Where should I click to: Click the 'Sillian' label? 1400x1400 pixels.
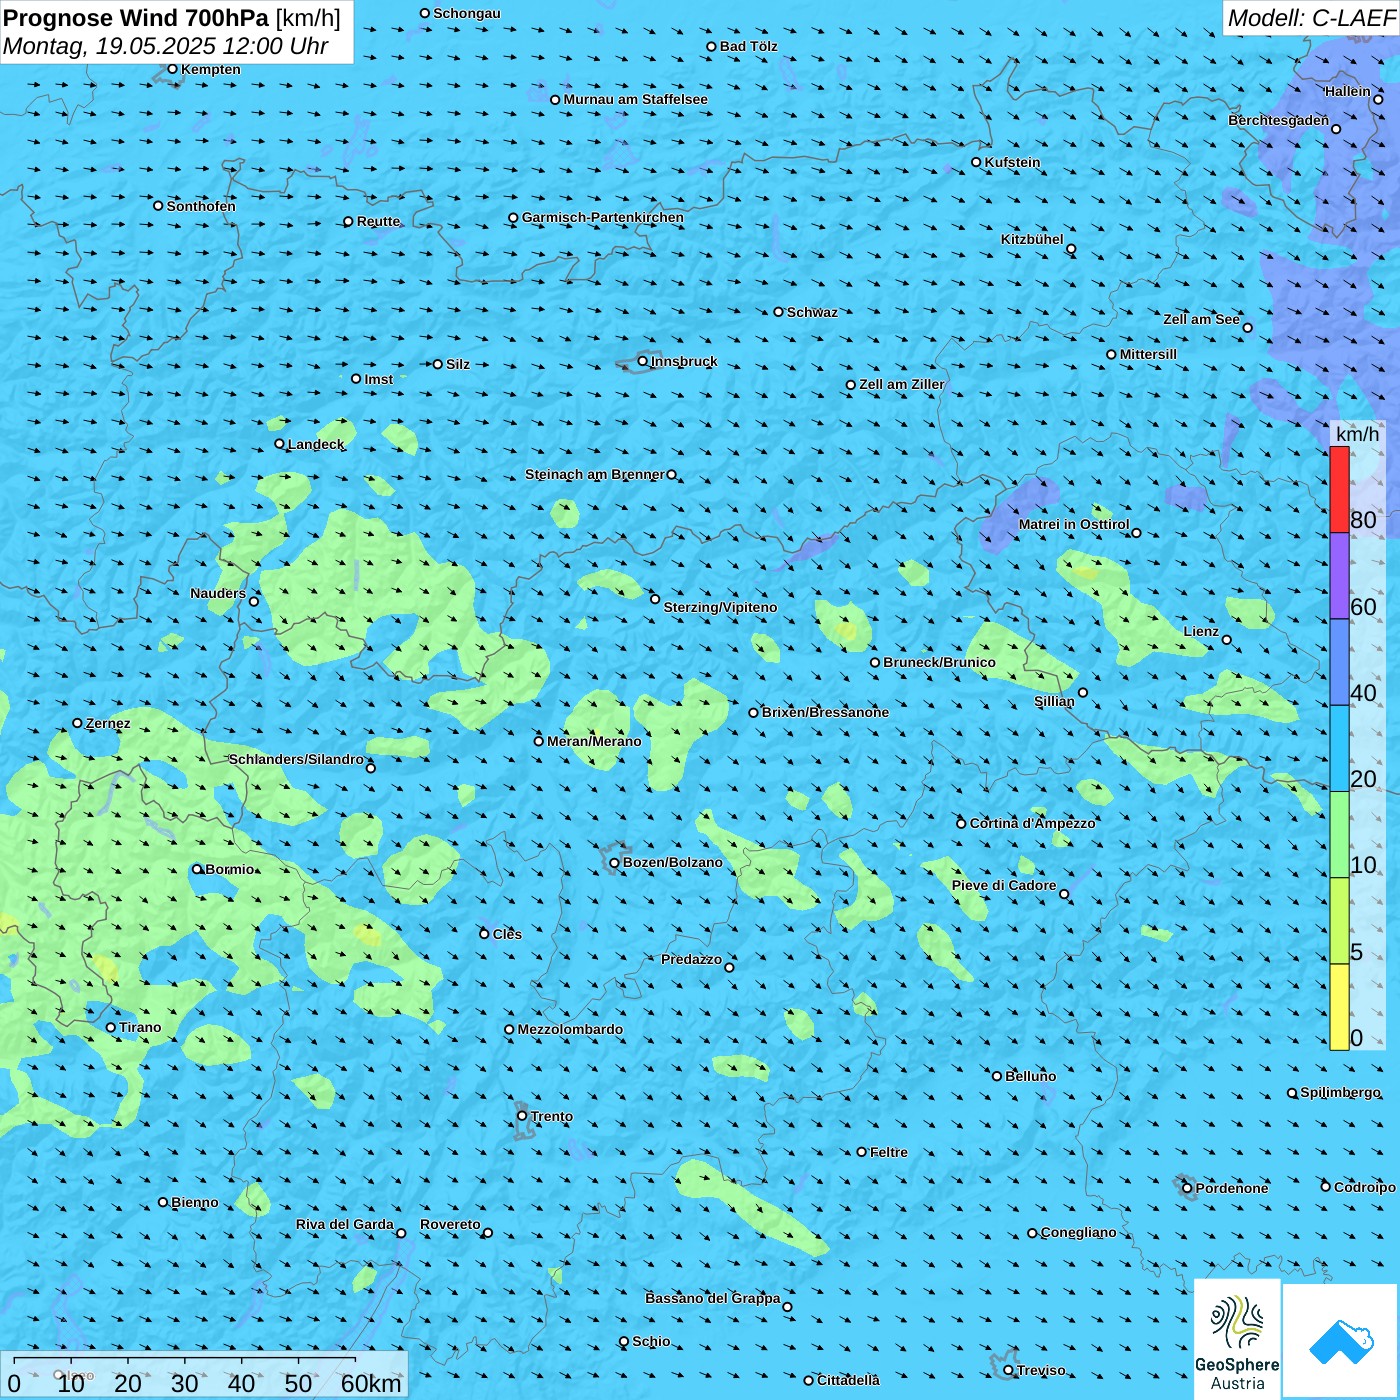(x=1054, y=701)
